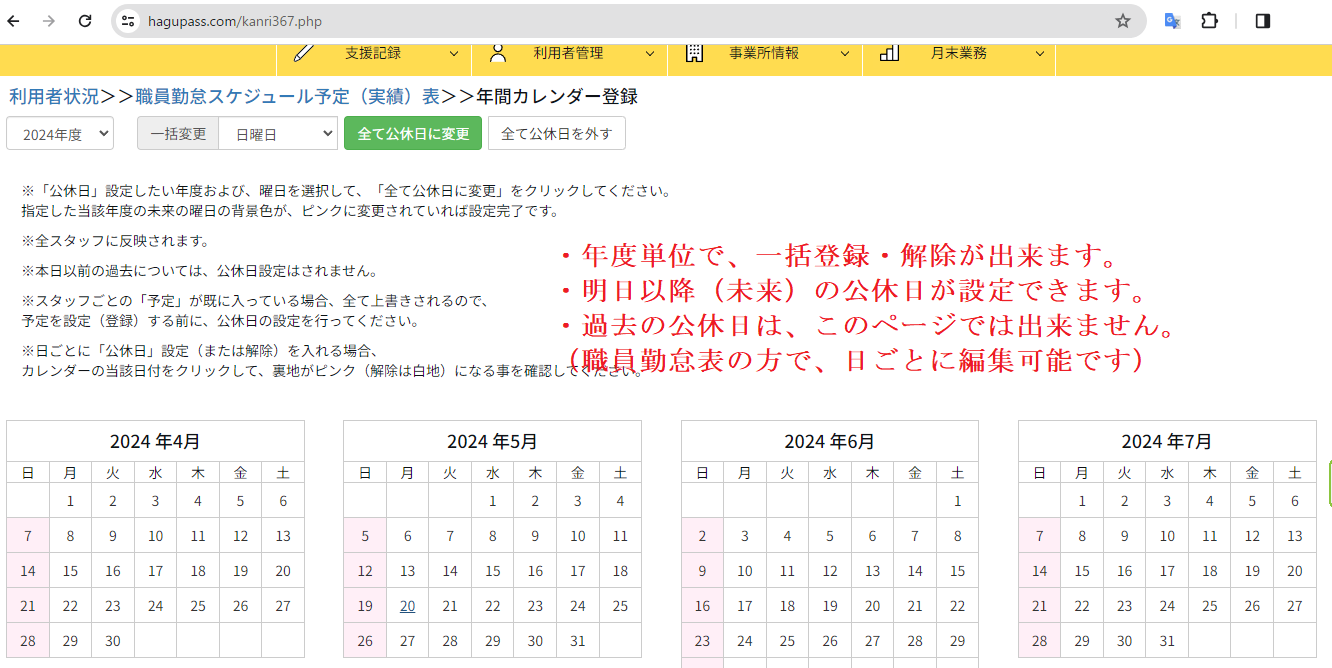Toggle holiday on May 20, 2024

click(407, 606)
